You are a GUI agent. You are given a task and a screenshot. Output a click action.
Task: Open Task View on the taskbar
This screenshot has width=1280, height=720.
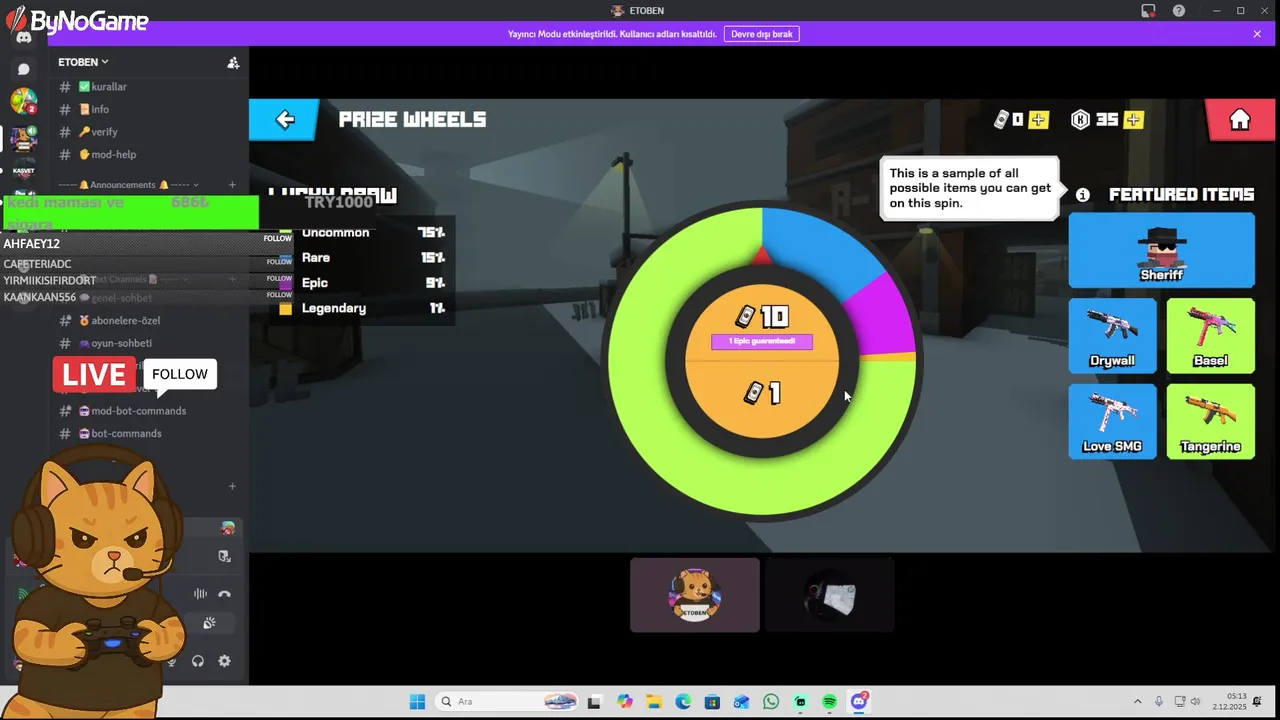tap(594, 702)
